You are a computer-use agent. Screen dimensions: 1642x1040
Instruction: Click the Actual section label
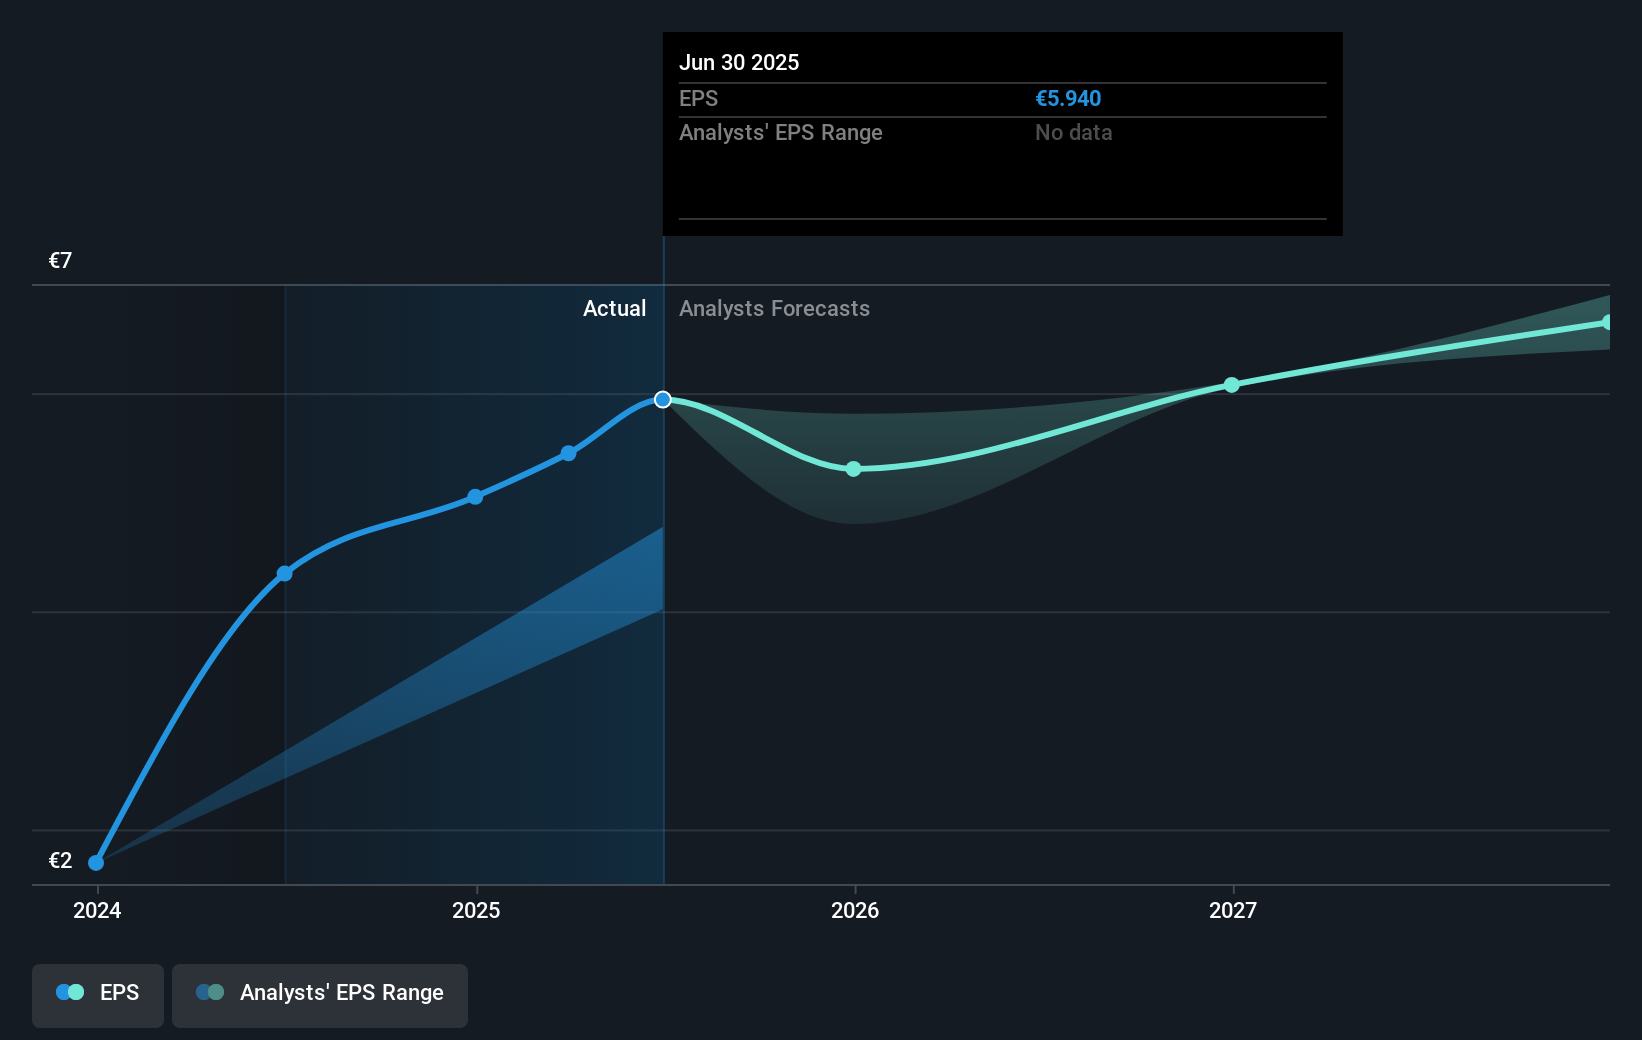pos(614,308)
